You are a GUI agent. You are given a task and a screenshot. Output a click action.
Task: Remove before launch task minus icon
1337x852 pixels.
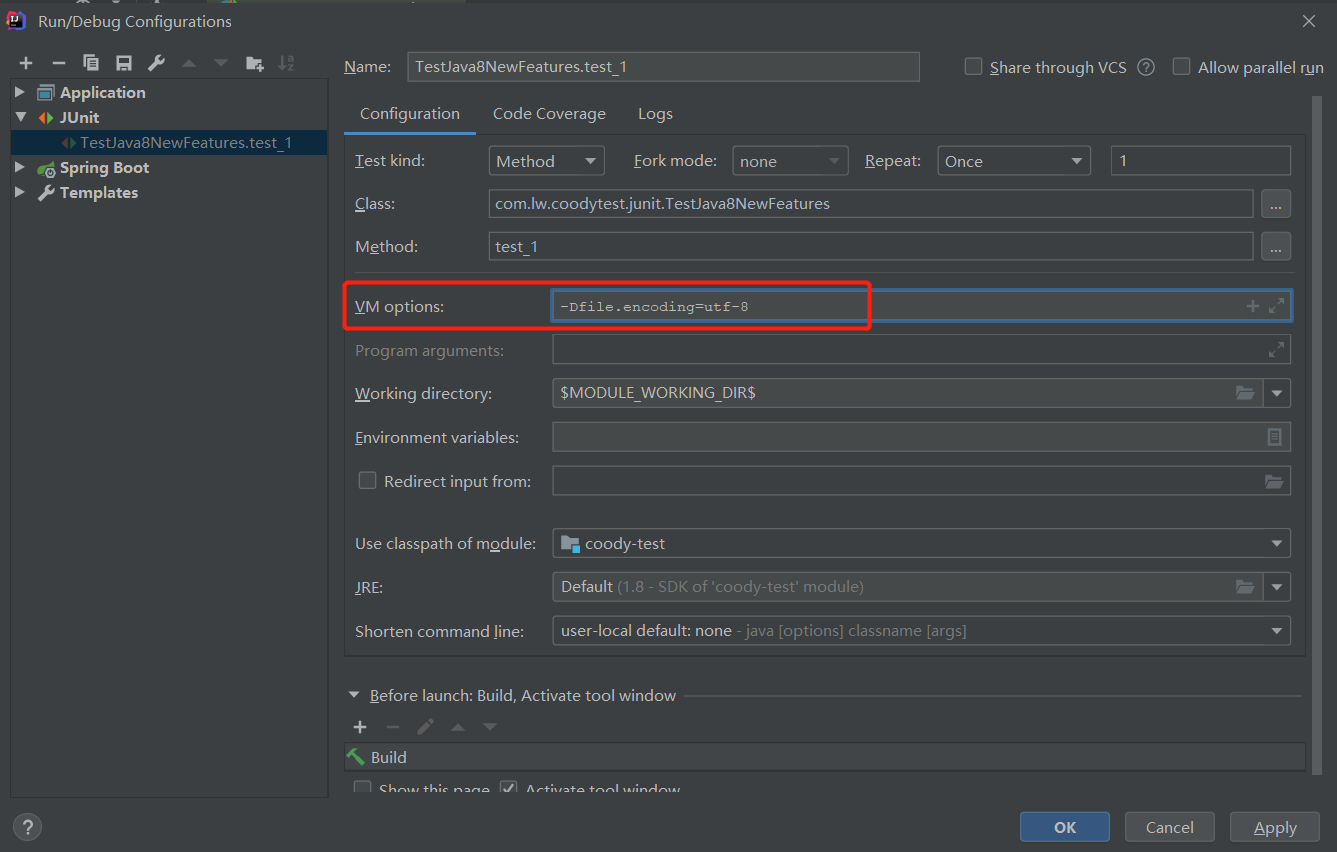pyautogui.click(x=393, y=727)
